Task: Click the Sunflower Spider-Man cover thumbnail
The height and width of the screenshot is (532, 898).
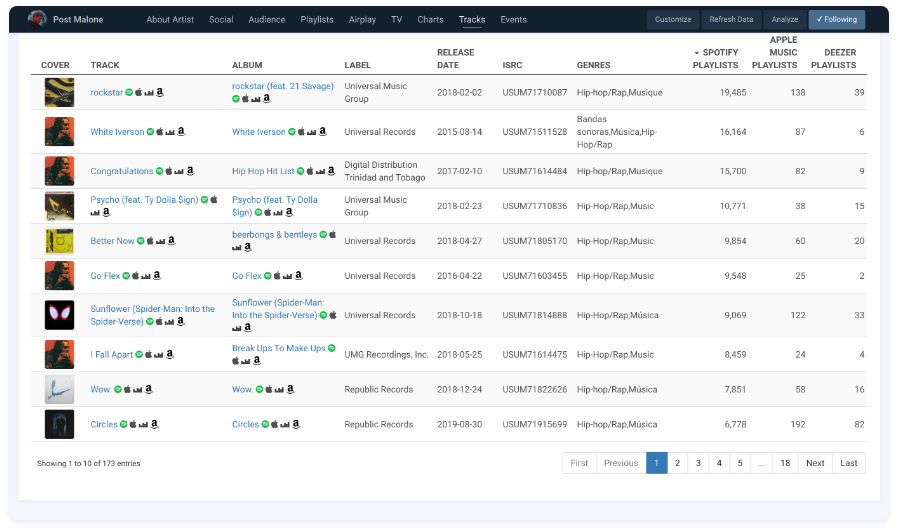Action: [60, 315]
